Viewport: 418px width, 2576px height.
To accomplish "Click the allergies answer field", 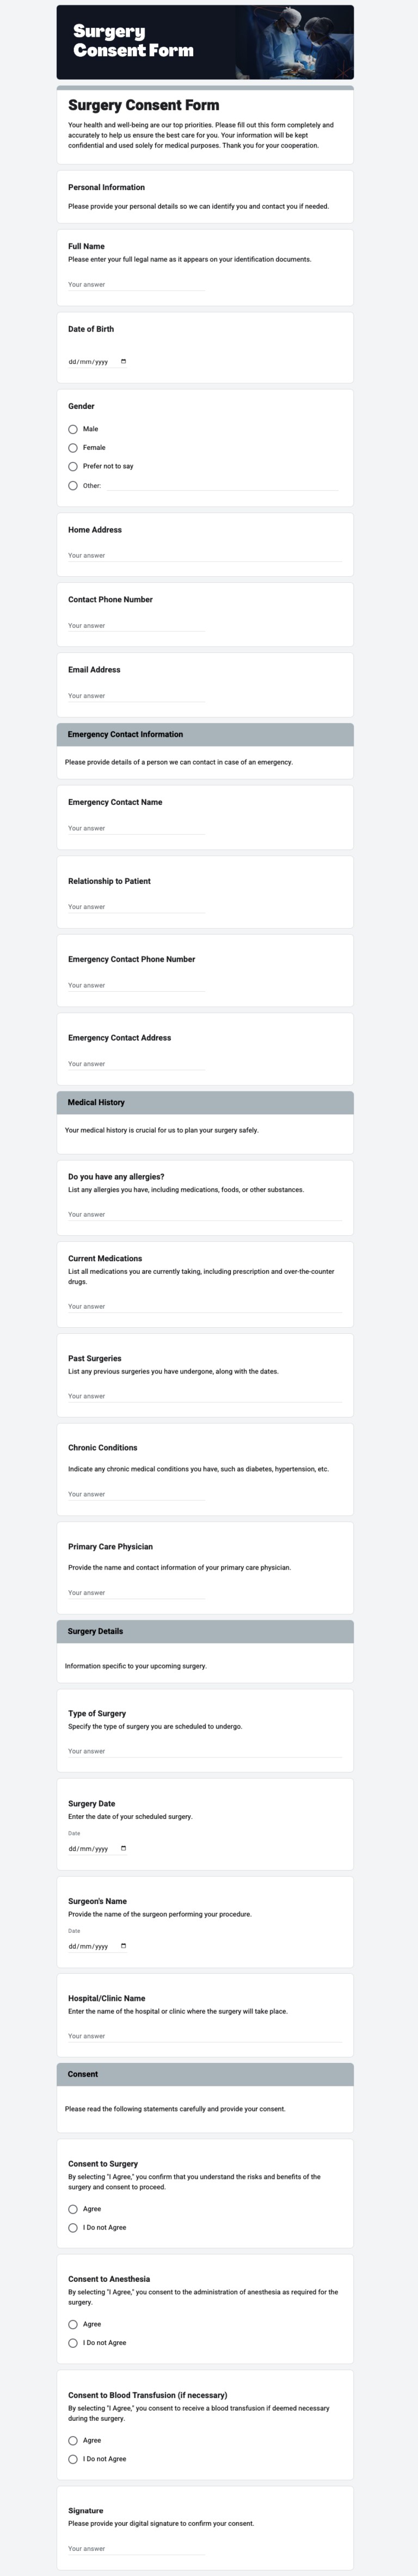I will tap(135, 1214).
